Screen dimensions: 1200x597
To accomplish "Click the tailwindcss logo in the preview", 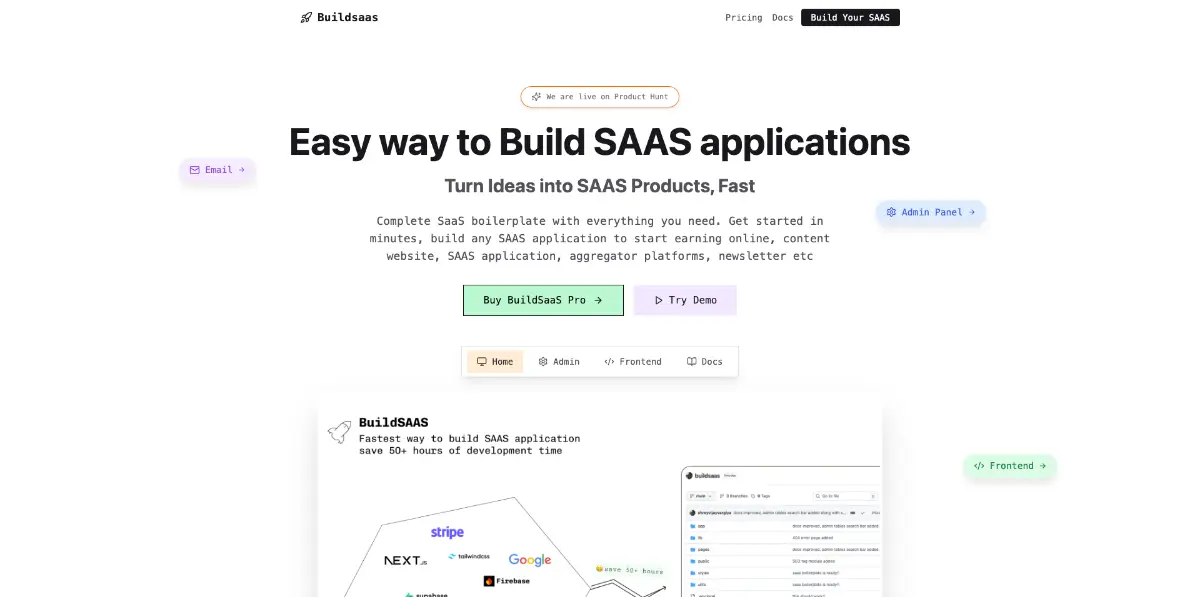I will (469, 556).
